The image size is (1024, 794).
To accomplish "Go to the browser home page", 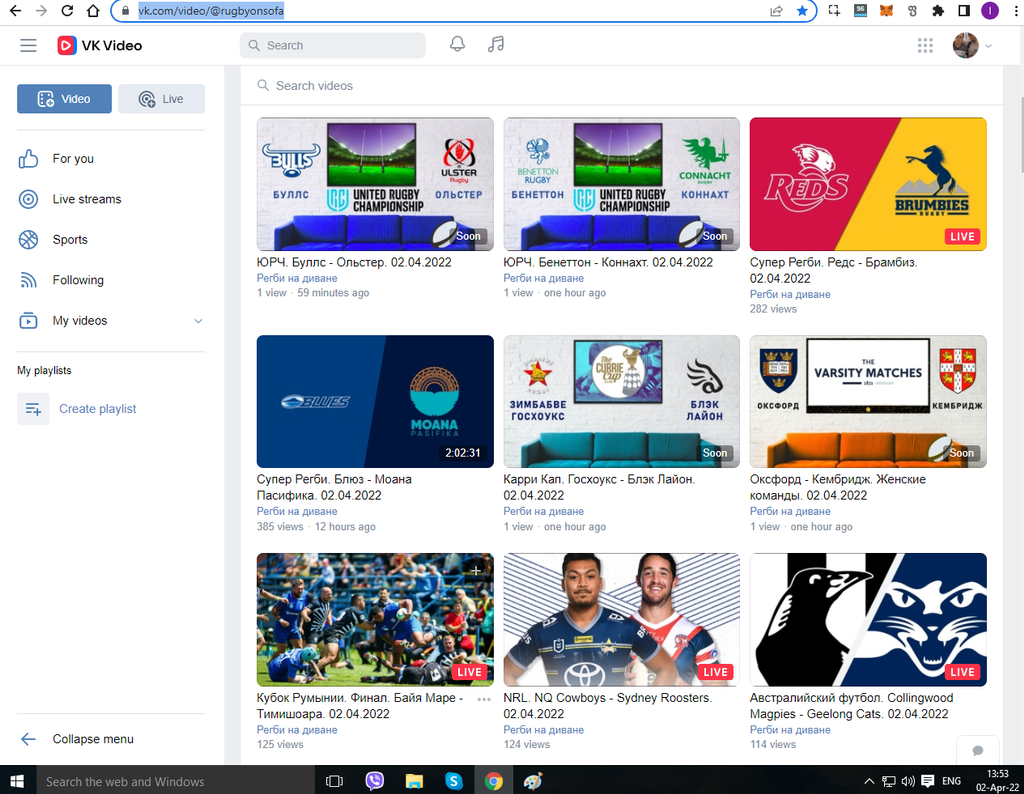I will point(93,10).
